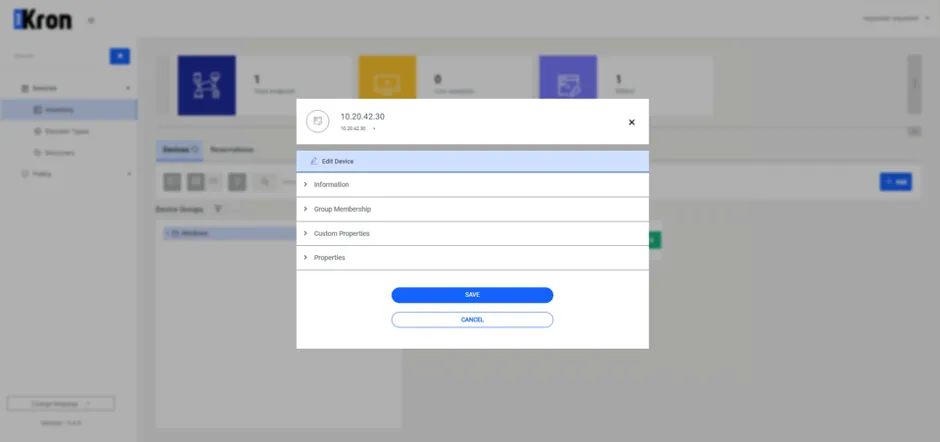940x442 pixels.
Task: Select the Edit Device header row
Action: (472, 161)
